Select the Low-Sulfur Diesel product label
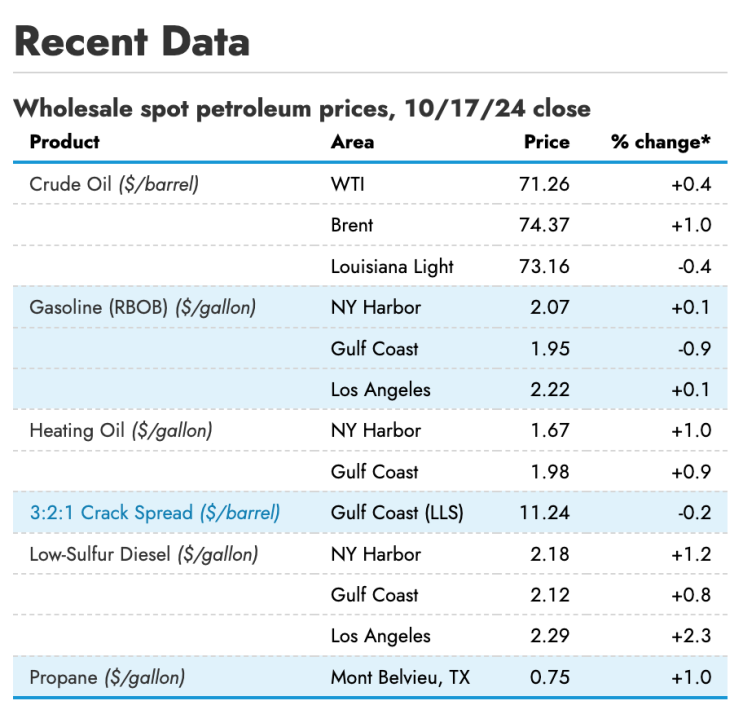This screenshot has width=743, height=714. pyautogui.click(x=144, y=554)
